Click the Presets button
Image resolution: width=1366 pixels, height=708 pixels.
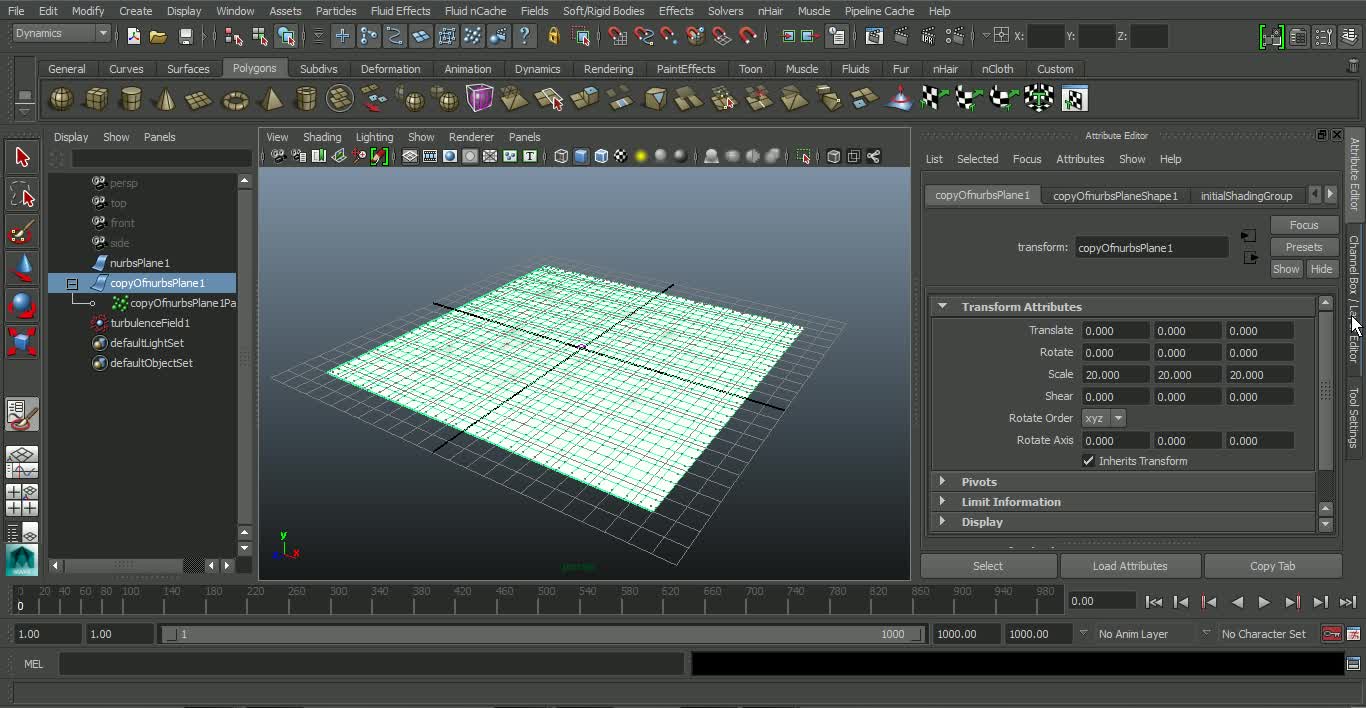click(1304, 247)
